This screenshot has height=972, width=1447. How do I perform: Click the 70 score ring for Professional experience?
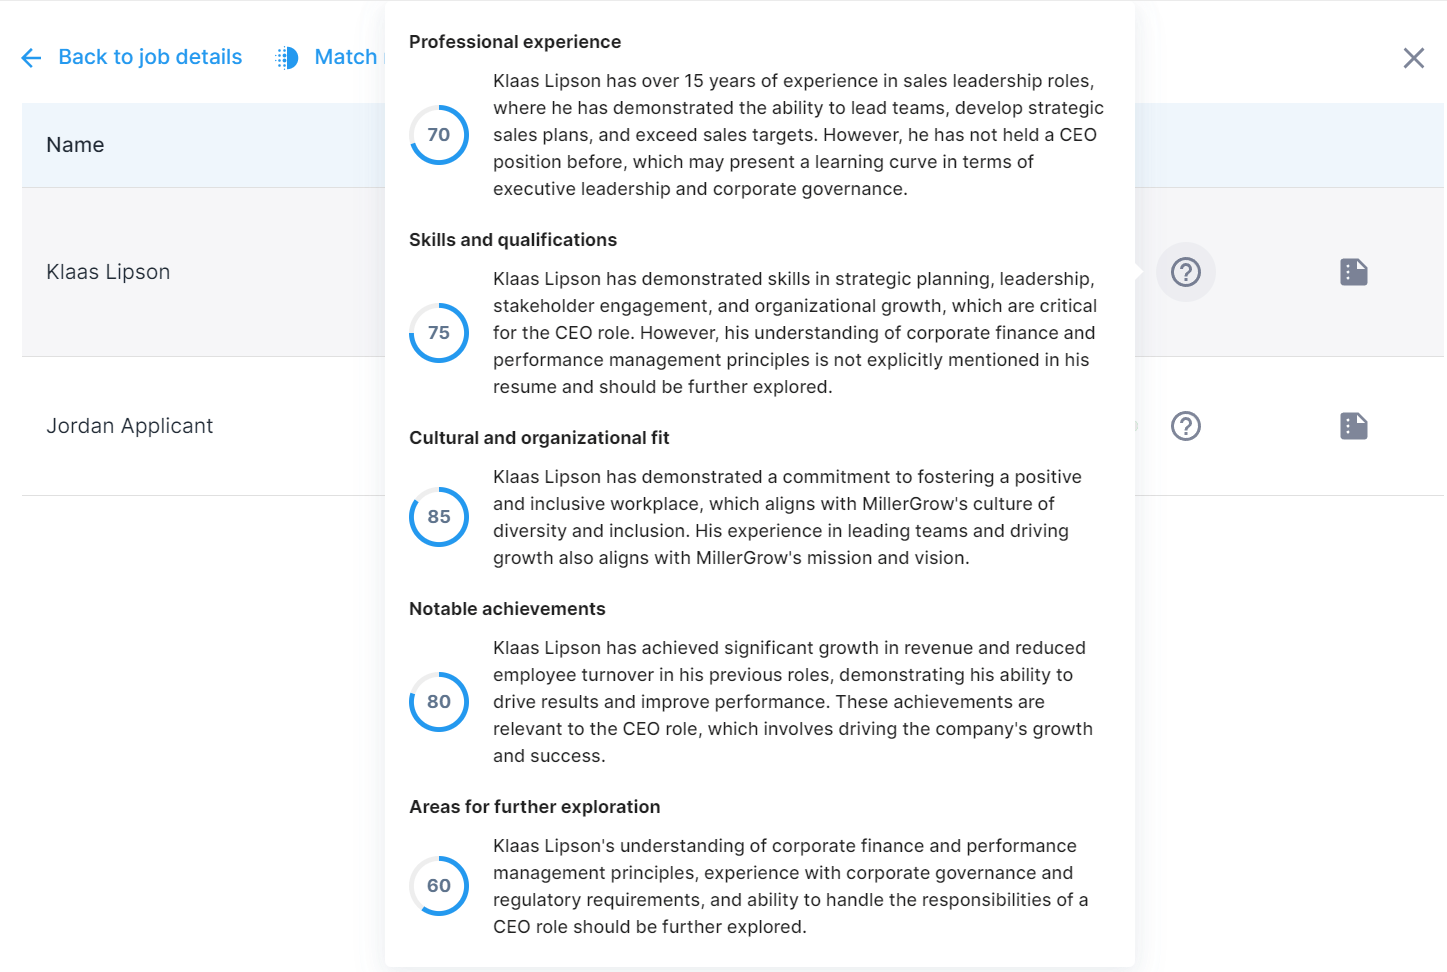(439, 135)
